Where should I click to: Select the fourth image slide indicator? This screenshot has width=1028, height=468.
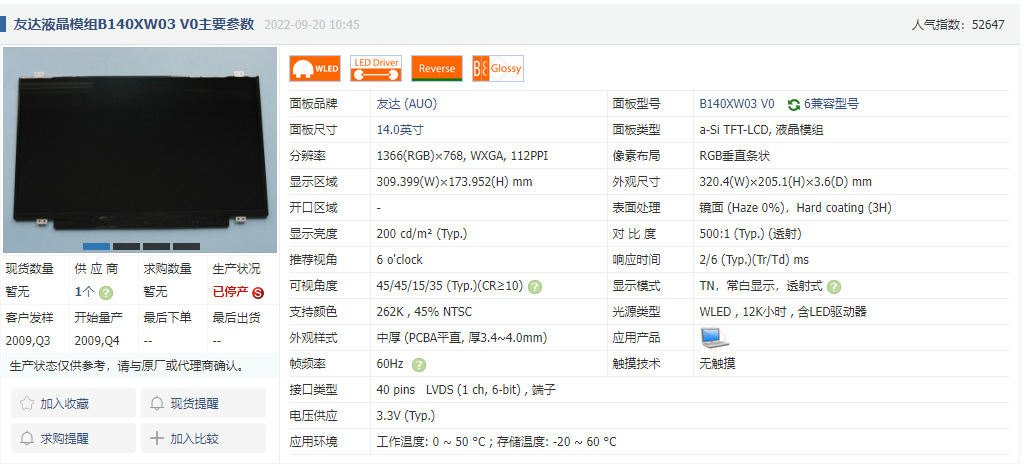coord(186,246)
